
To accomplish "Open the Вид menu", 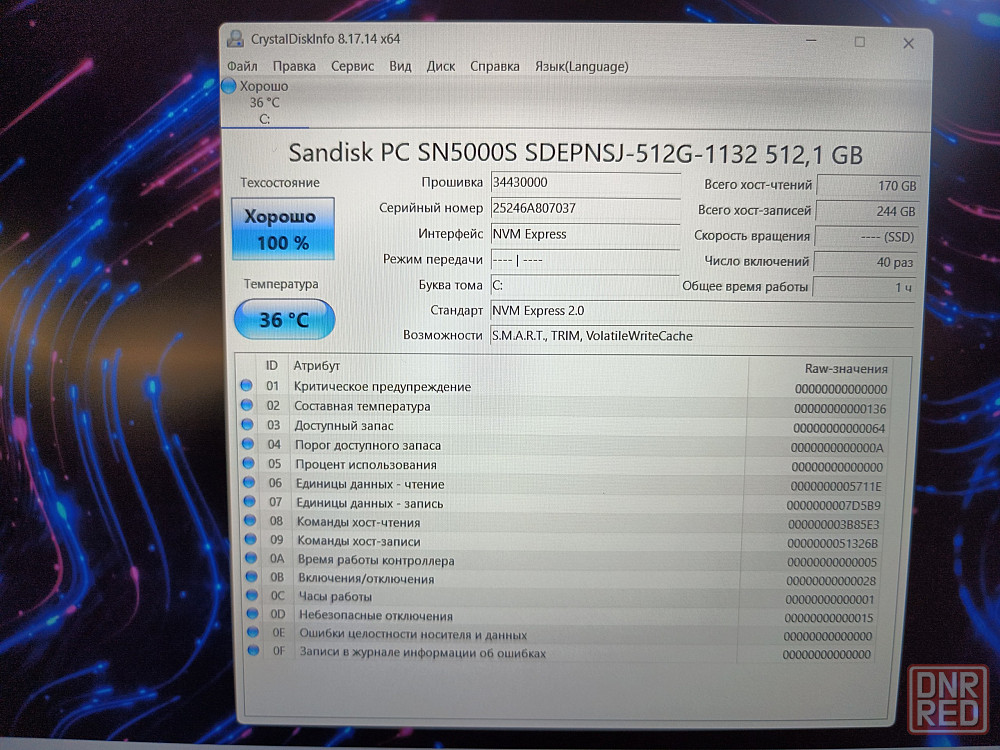I will 400,66.
